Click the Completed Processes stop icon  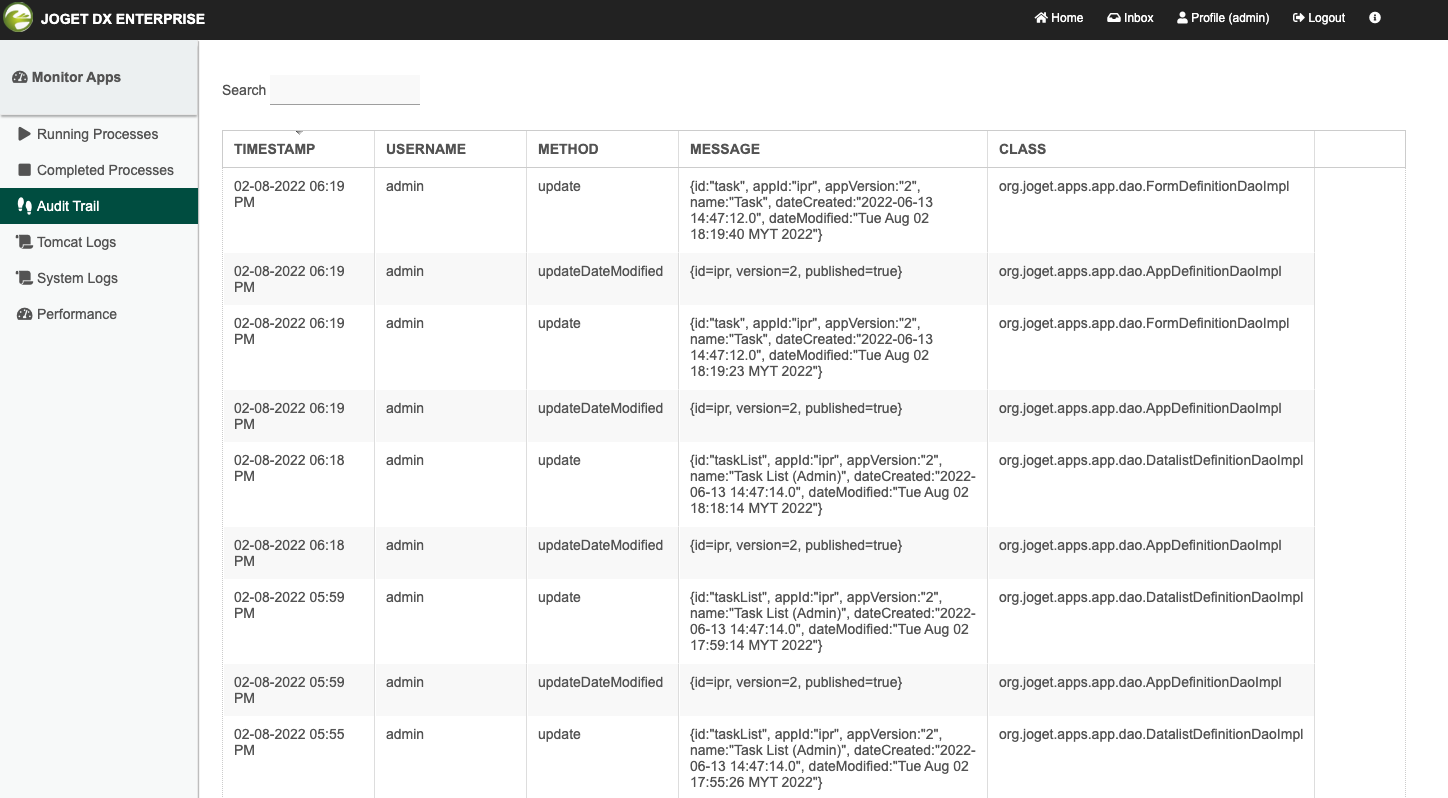tap(25, 170)
